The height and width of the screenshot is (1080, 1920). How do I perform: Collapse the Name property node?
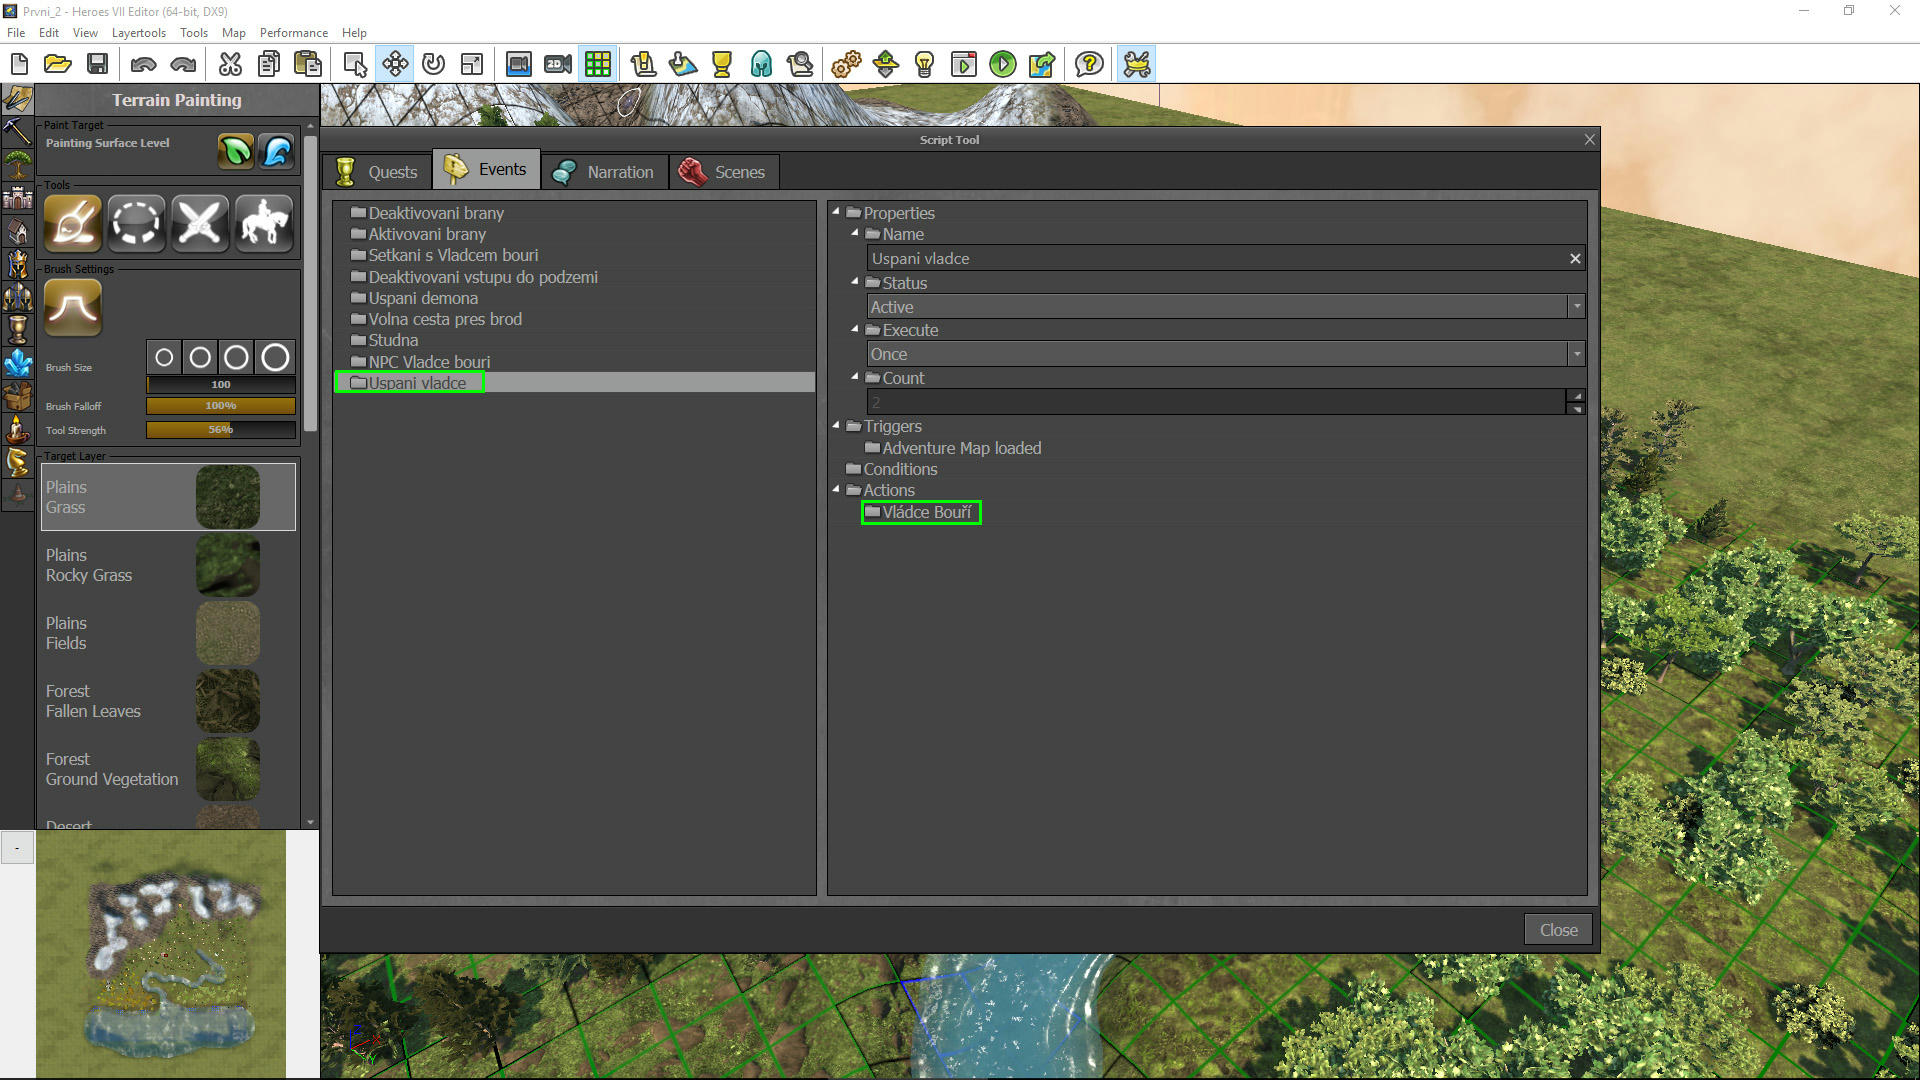pyautogui.click(x=855, y=233)
